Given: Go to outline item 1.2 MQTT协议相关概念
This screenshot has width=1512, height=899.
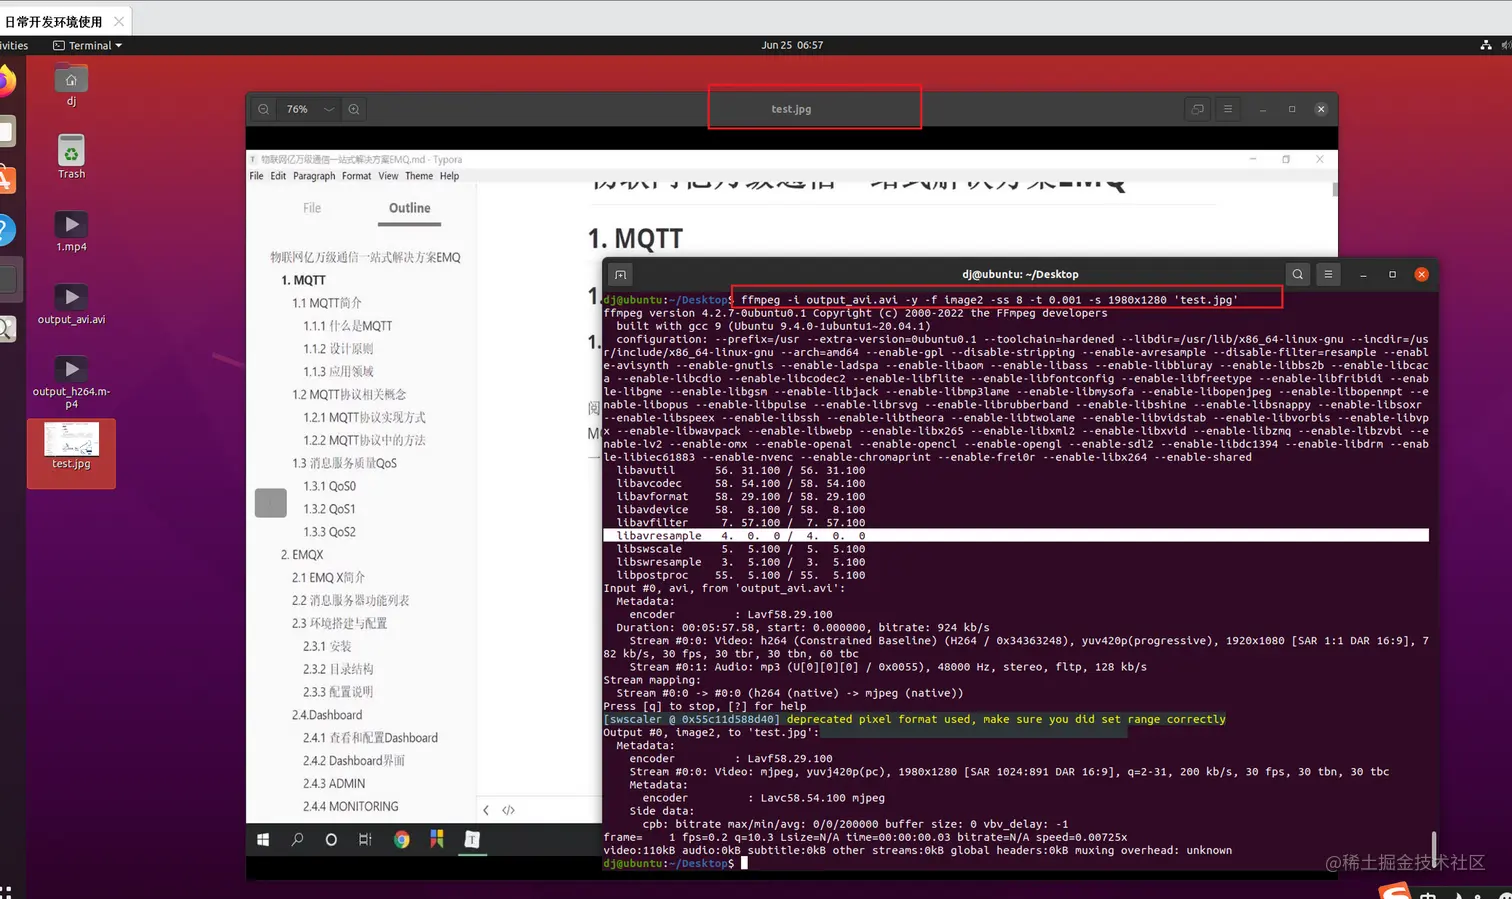Looking at the screenshot, I should tap(349, 394).
